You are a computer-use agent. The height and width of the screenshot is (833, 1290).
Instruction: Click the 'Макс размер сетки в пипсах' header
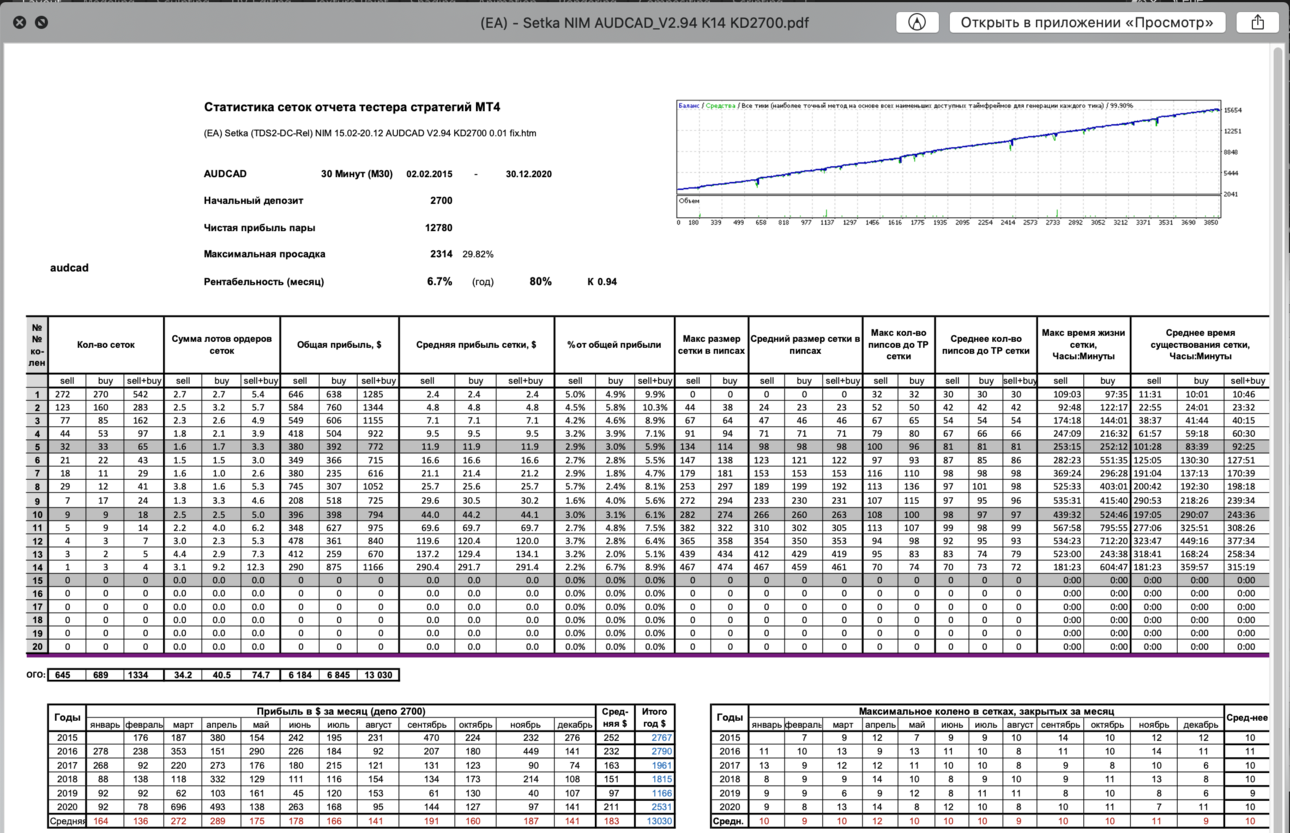pyautogui.click(x=711, y=344)
